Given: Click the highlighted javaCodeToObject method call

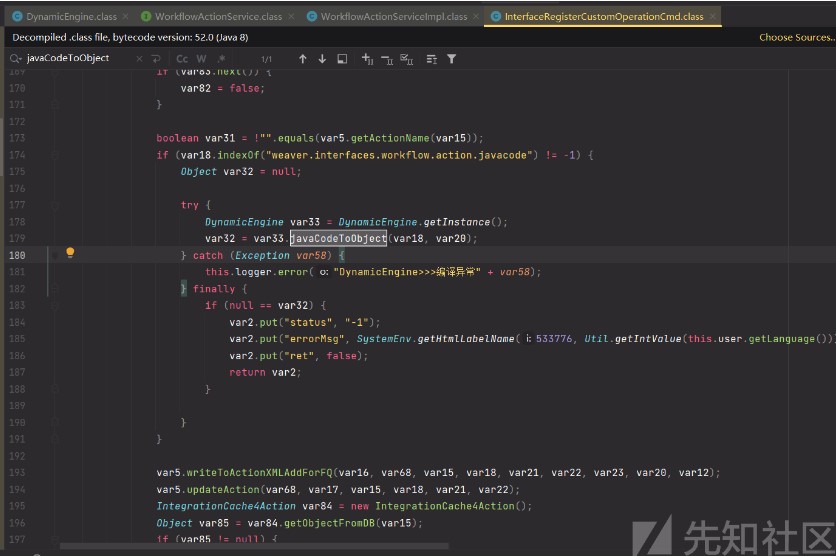Looking at the screenshot, I should [339, 238].
